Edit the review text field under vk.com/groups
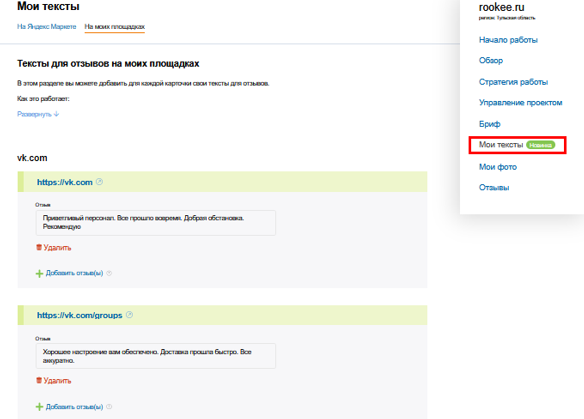 (x=156, y=356)
